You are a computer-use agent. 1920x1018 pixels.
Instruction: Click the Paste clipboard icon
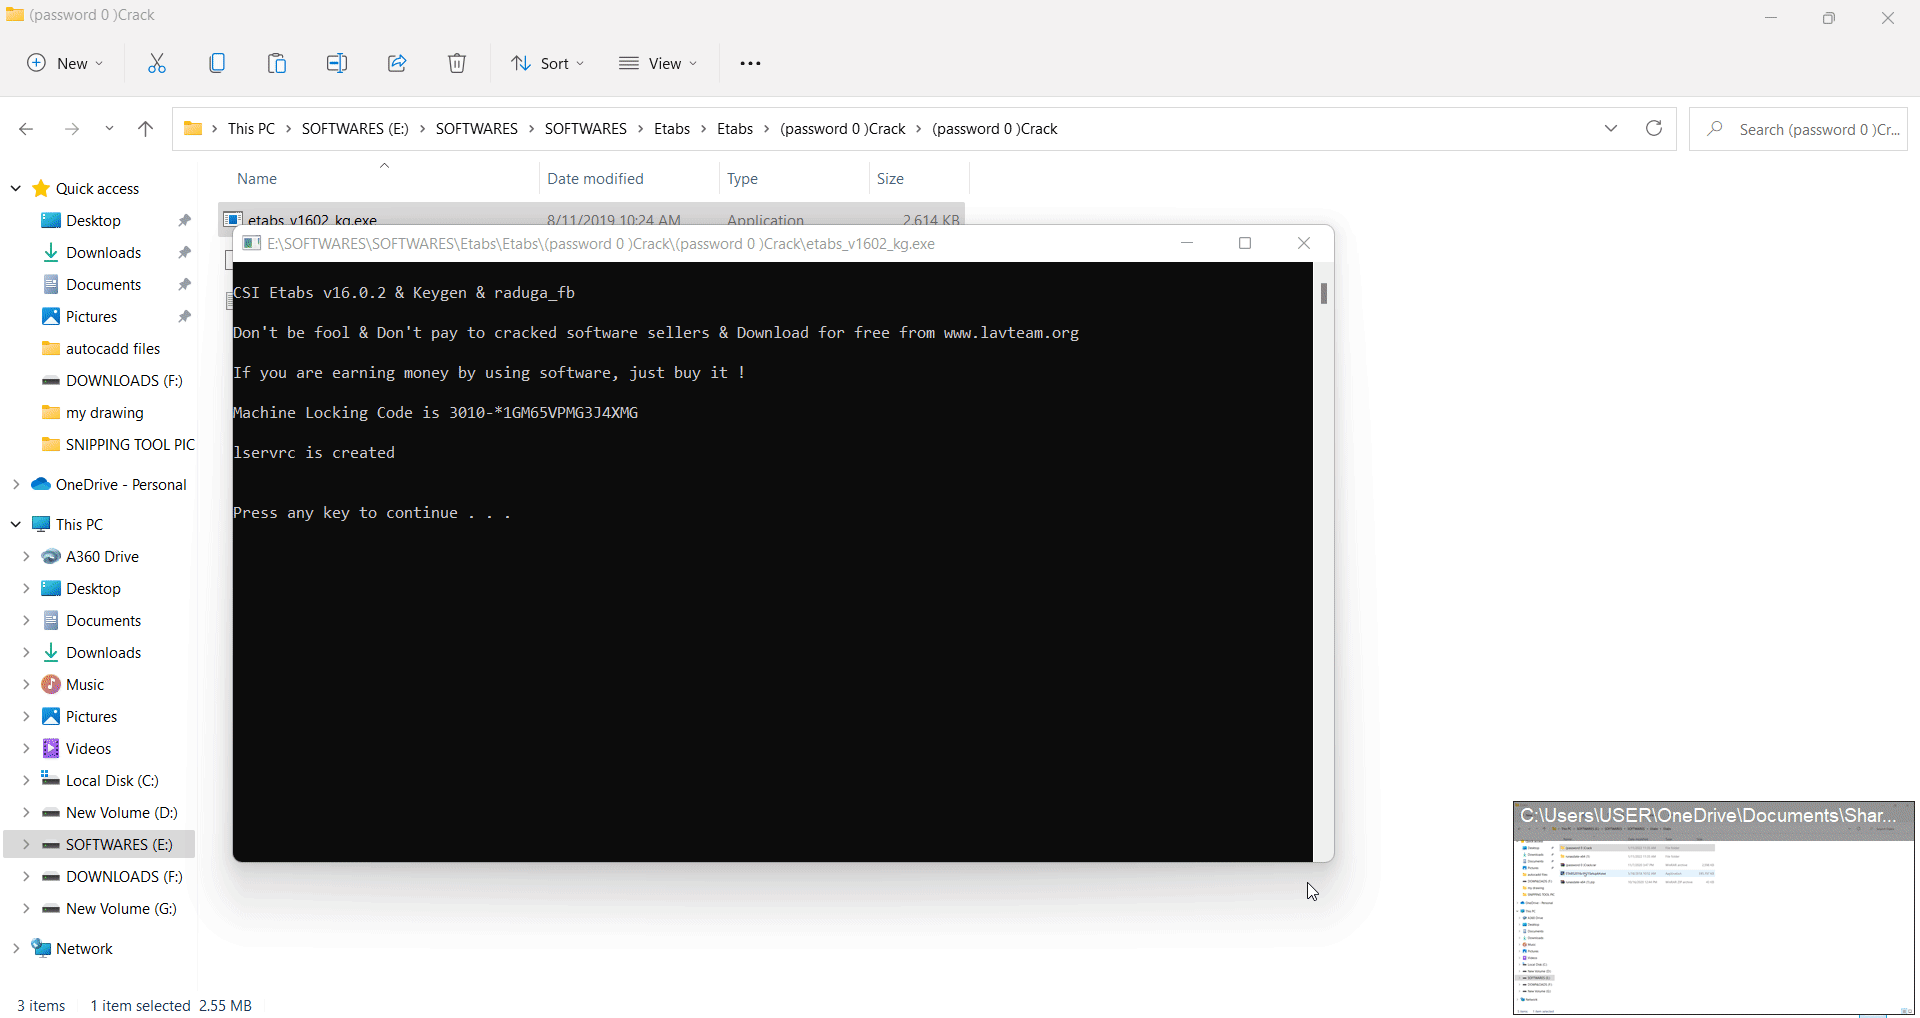click(277, 63)
